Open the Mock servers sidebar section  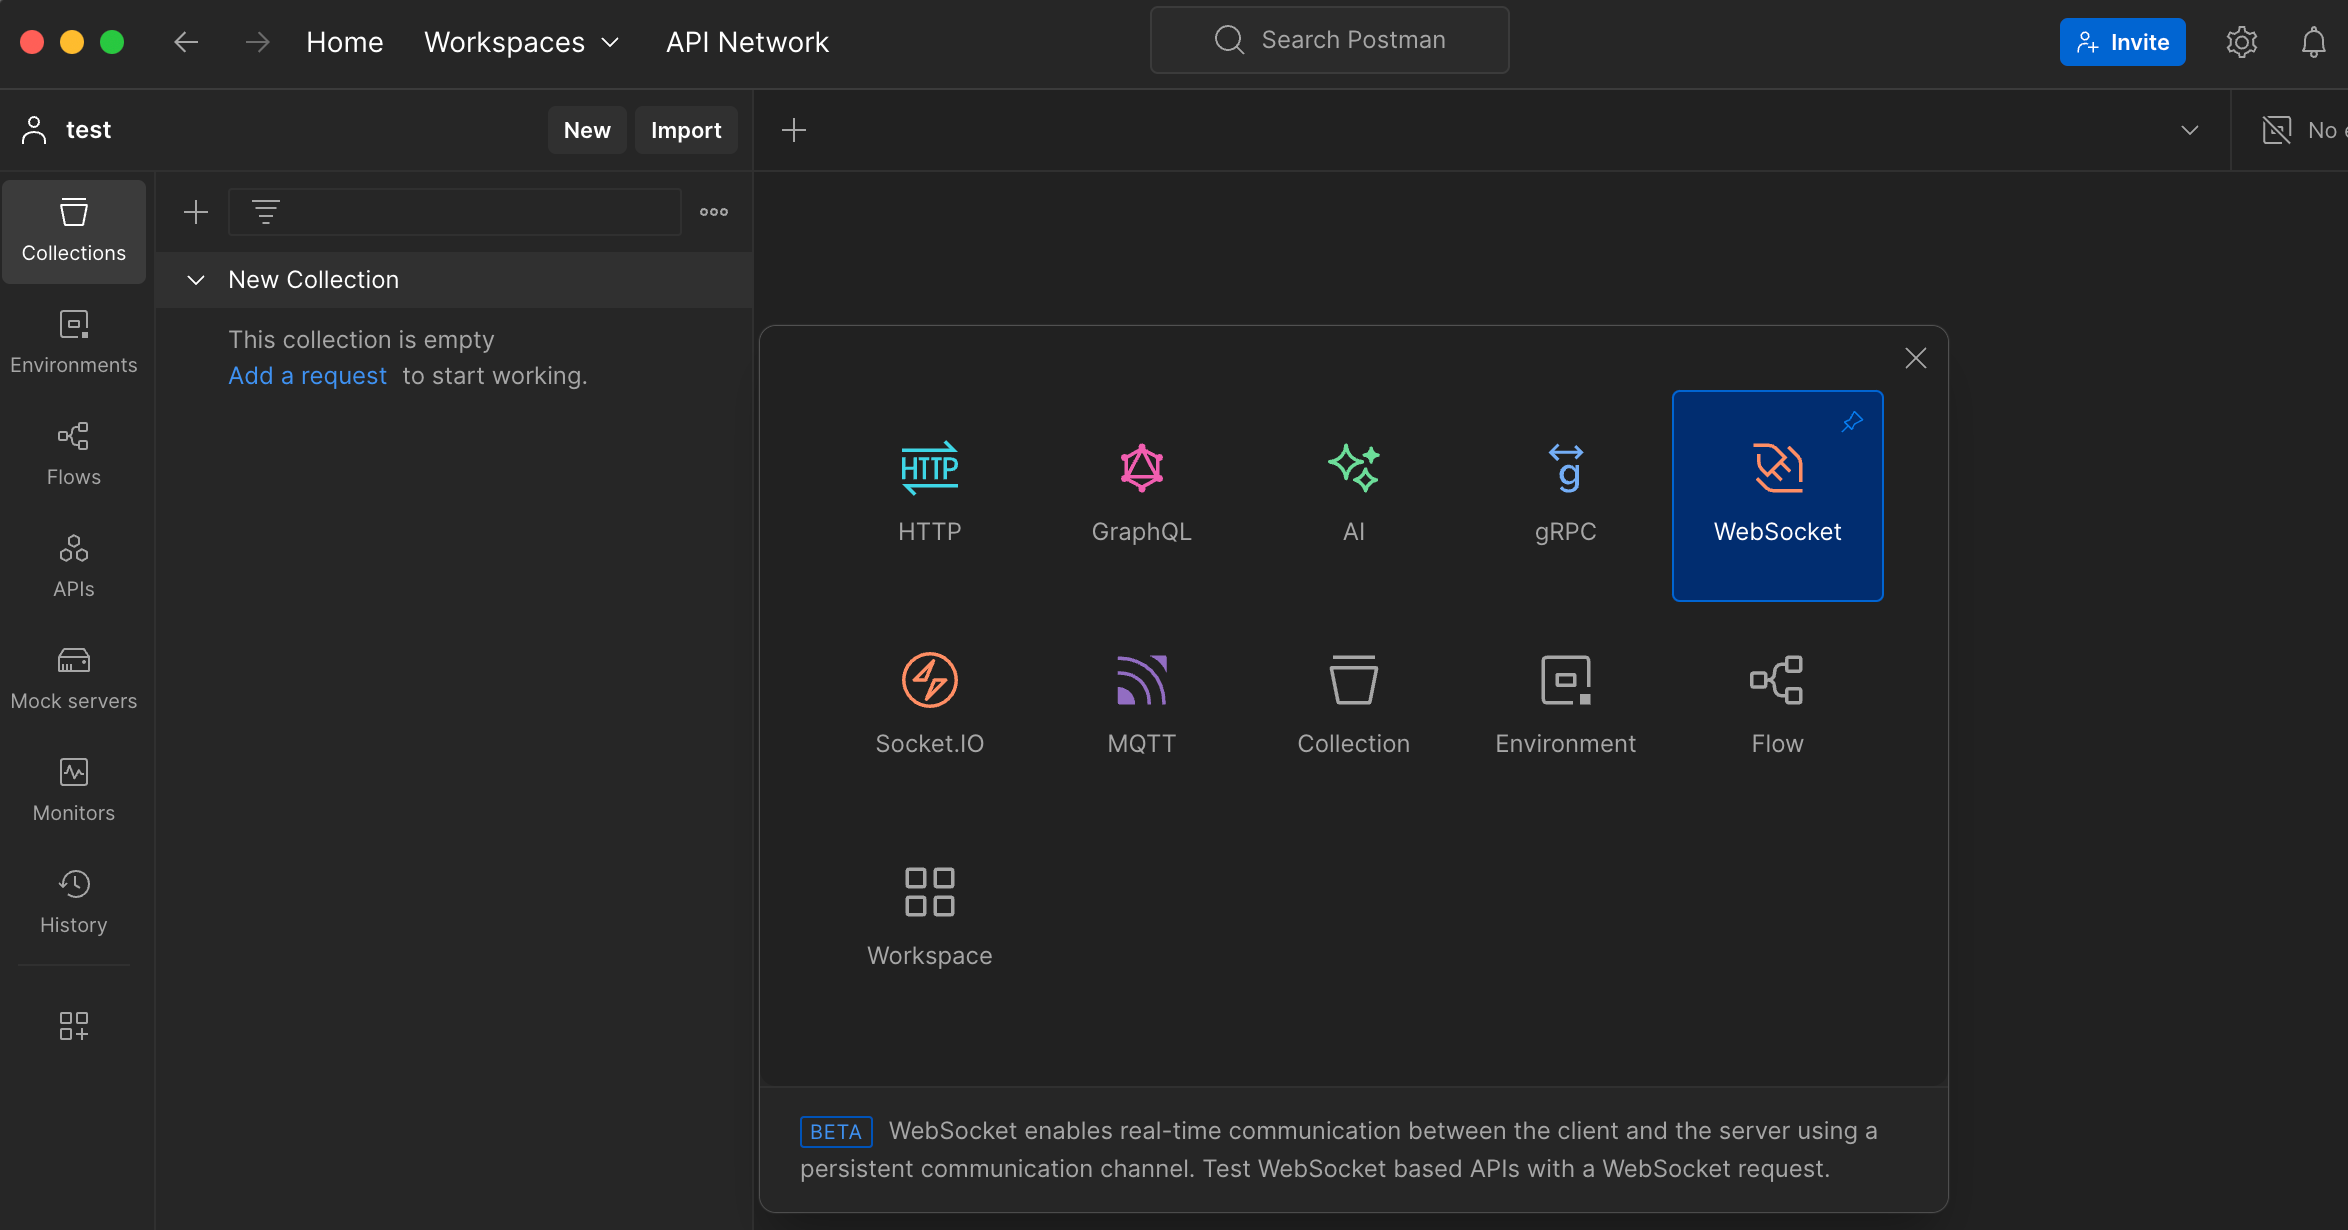pyautogui.click(x=74, y=678)
